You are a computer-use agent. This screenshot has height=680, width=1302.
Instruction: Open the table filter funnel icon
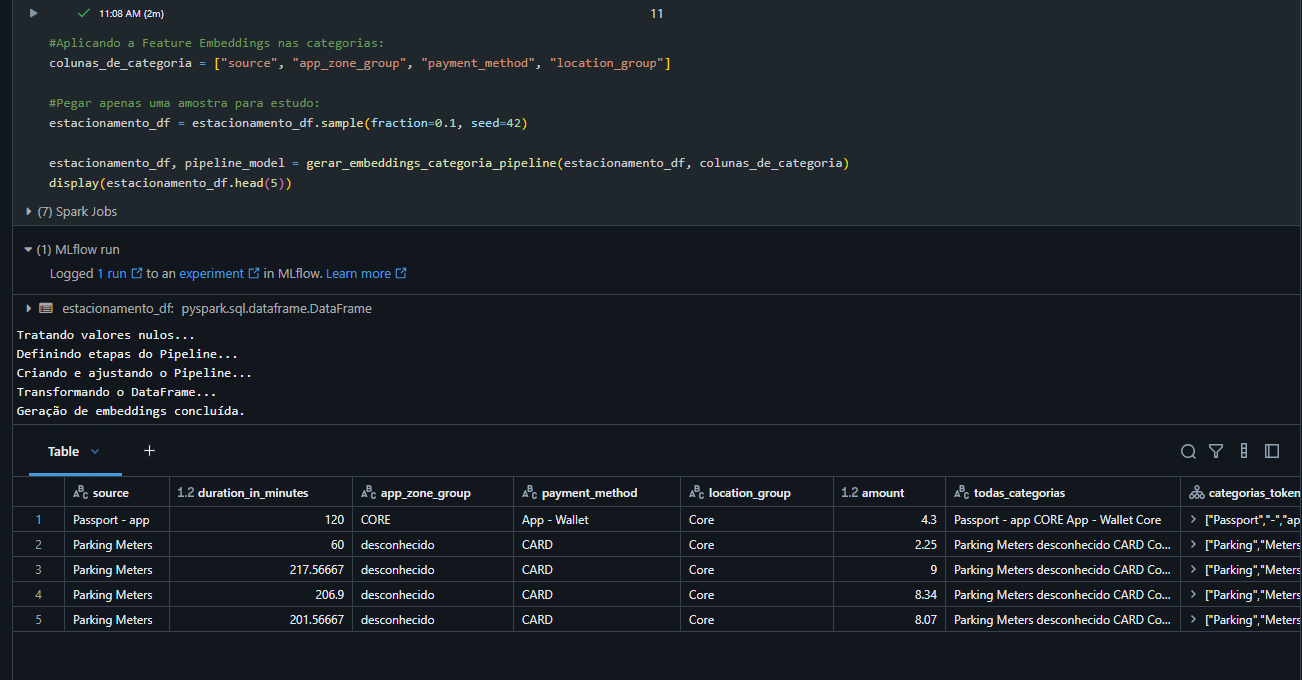coord(1216,451)
